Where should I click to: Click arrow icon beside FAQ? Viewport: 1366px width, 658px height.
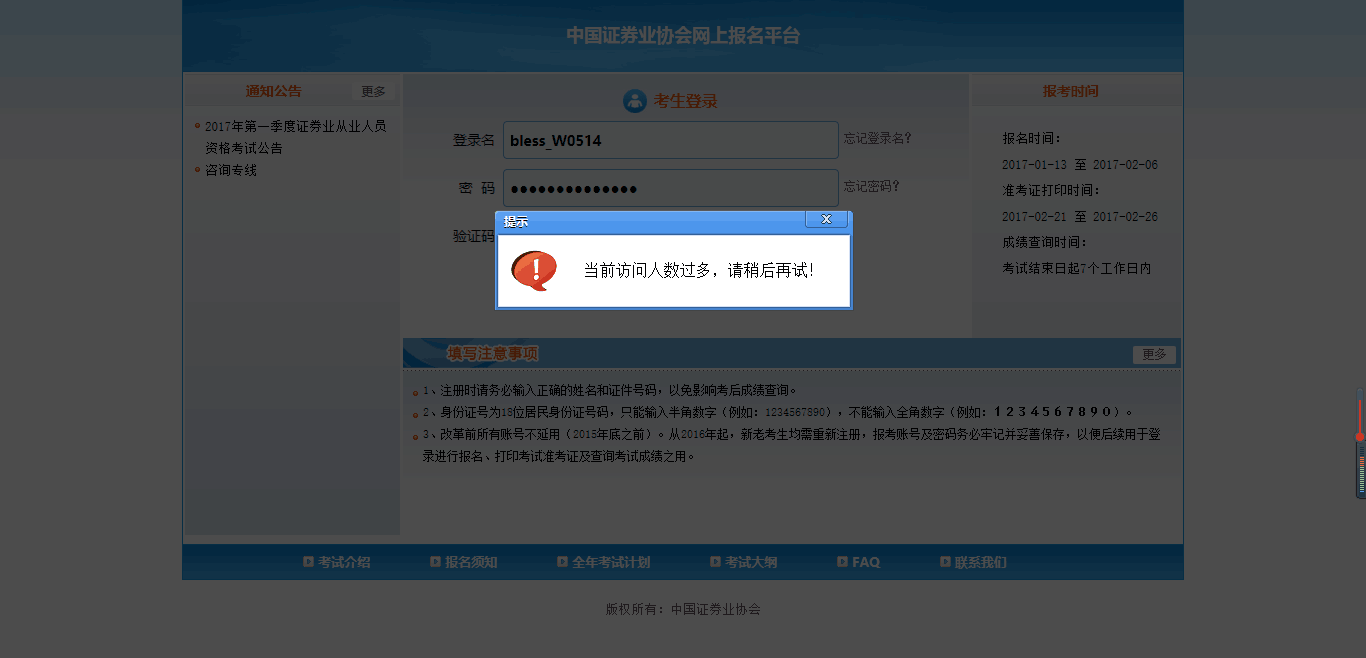tap(842, 562)
